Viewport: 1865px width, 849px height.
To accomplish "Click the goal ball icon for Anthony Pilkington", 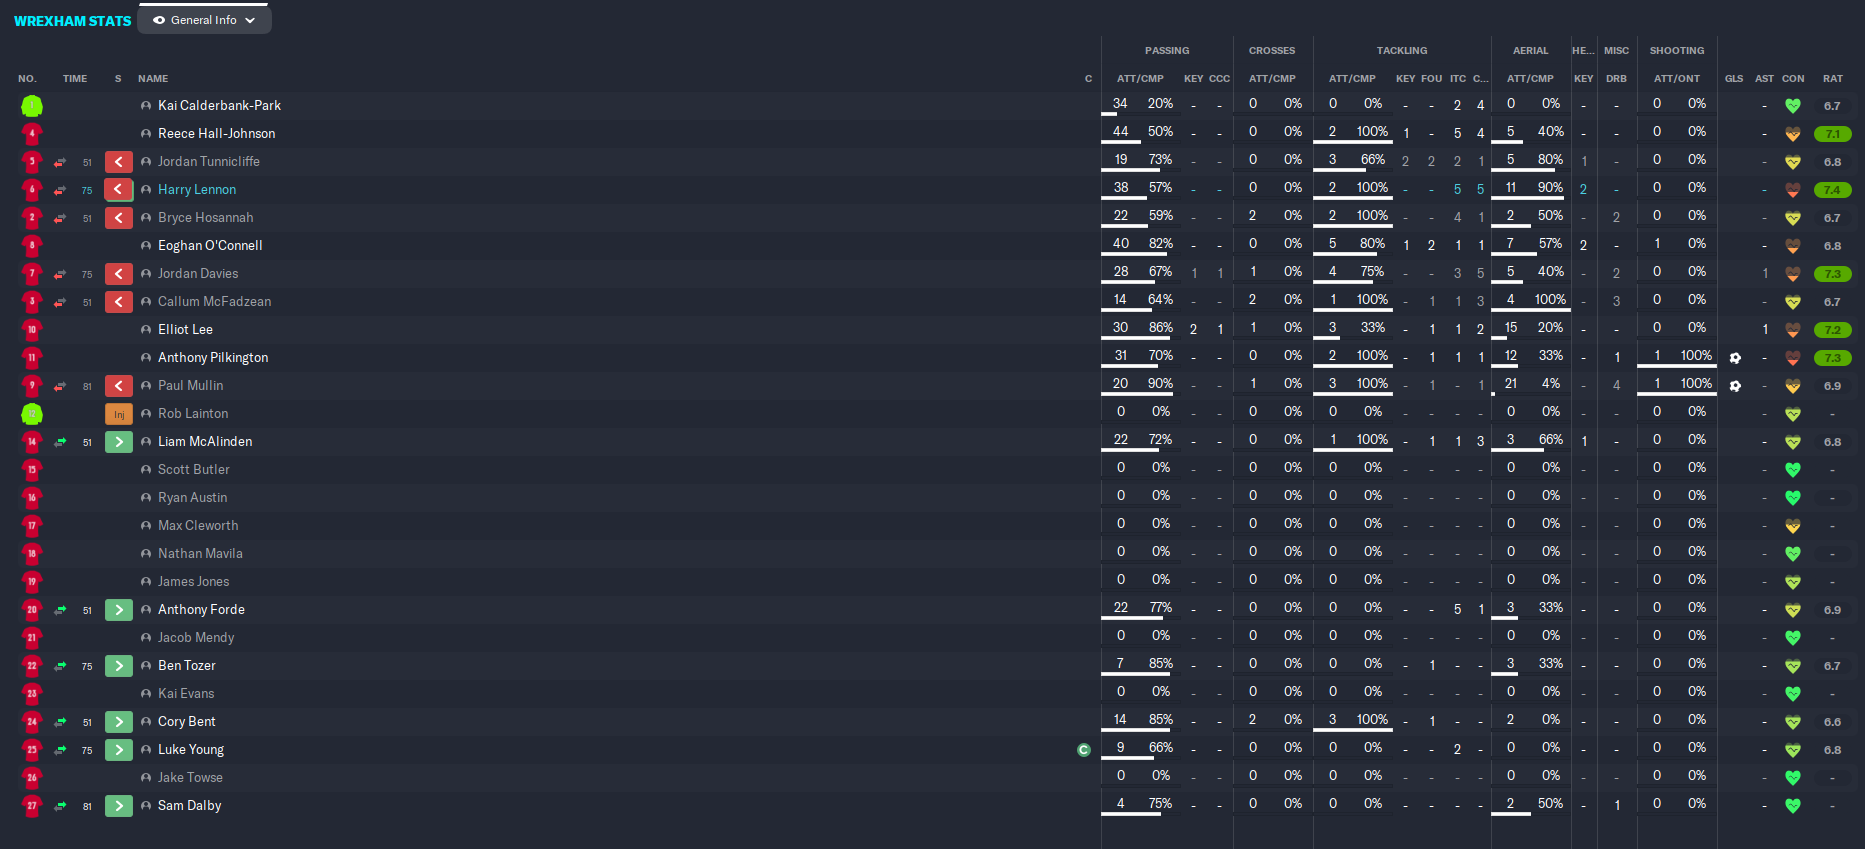I will coord(1735,357).
